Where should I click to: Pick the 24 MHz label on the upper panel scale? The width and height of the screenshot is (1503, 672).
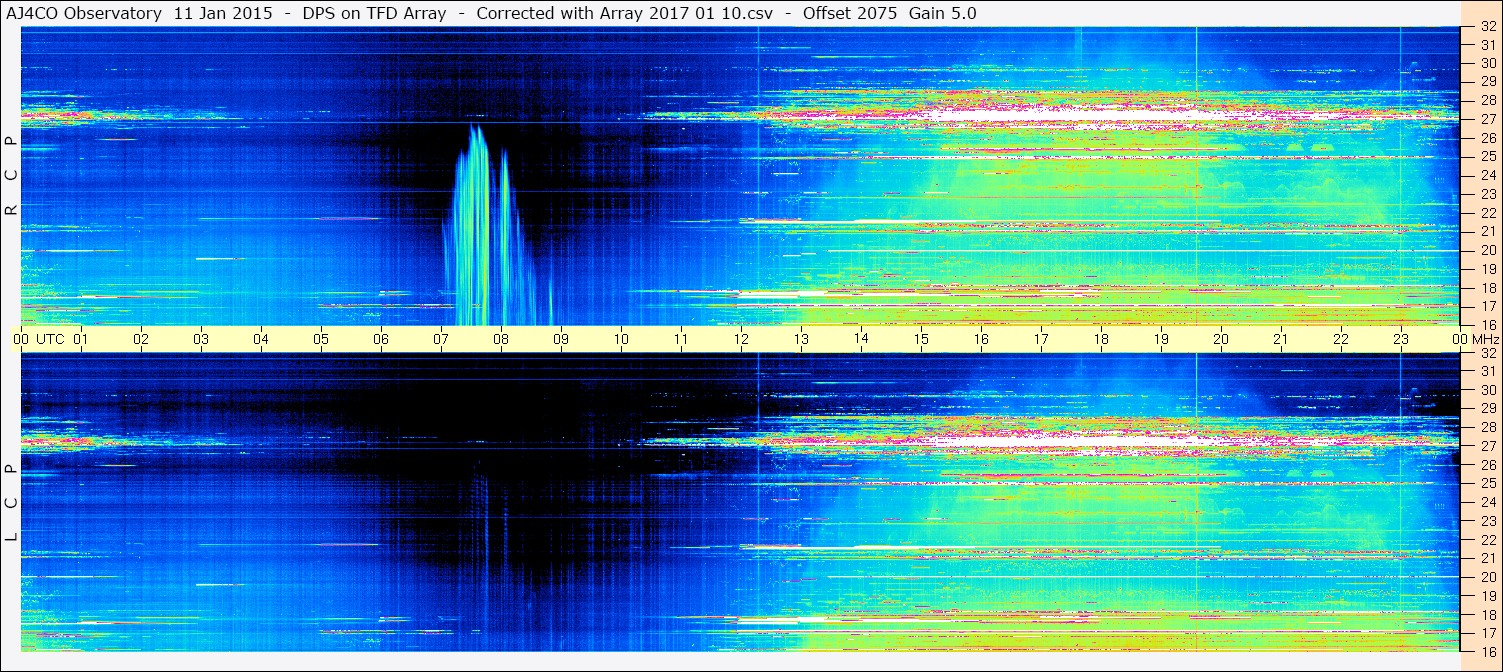point(1487,175)
